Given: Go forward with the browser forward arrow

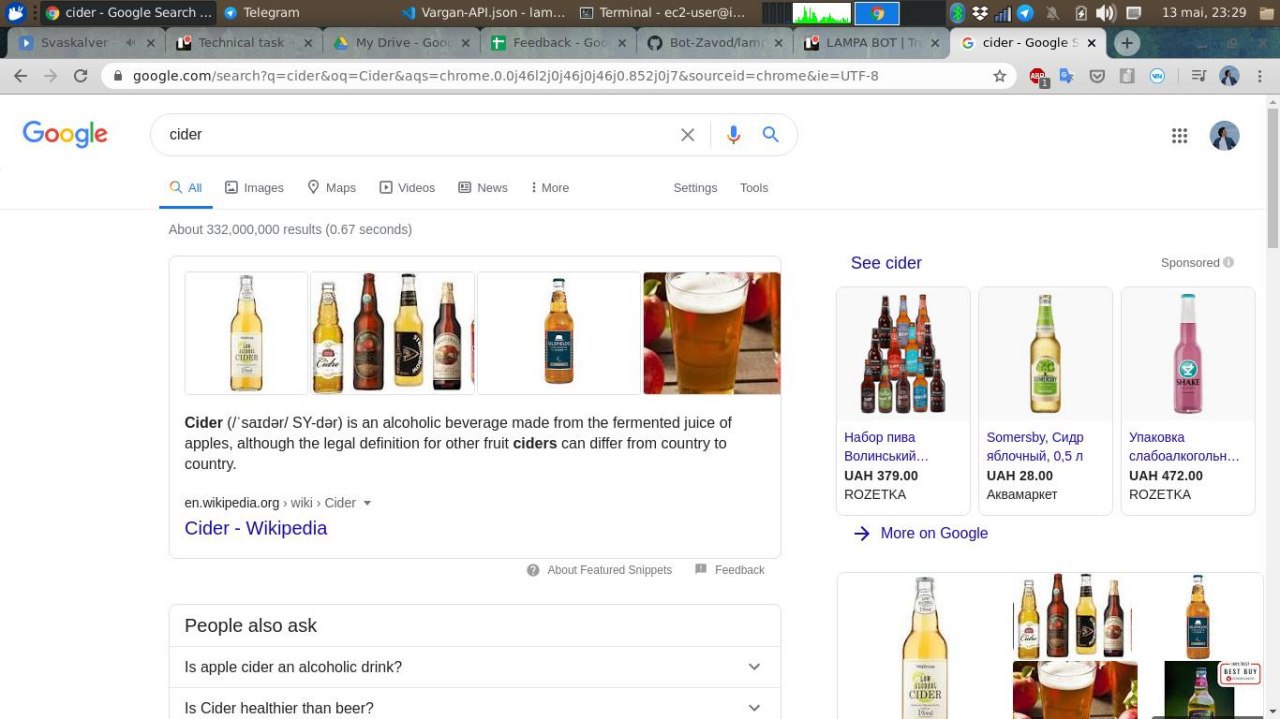Looking at the screenshot, I should [x=51, y=76].
